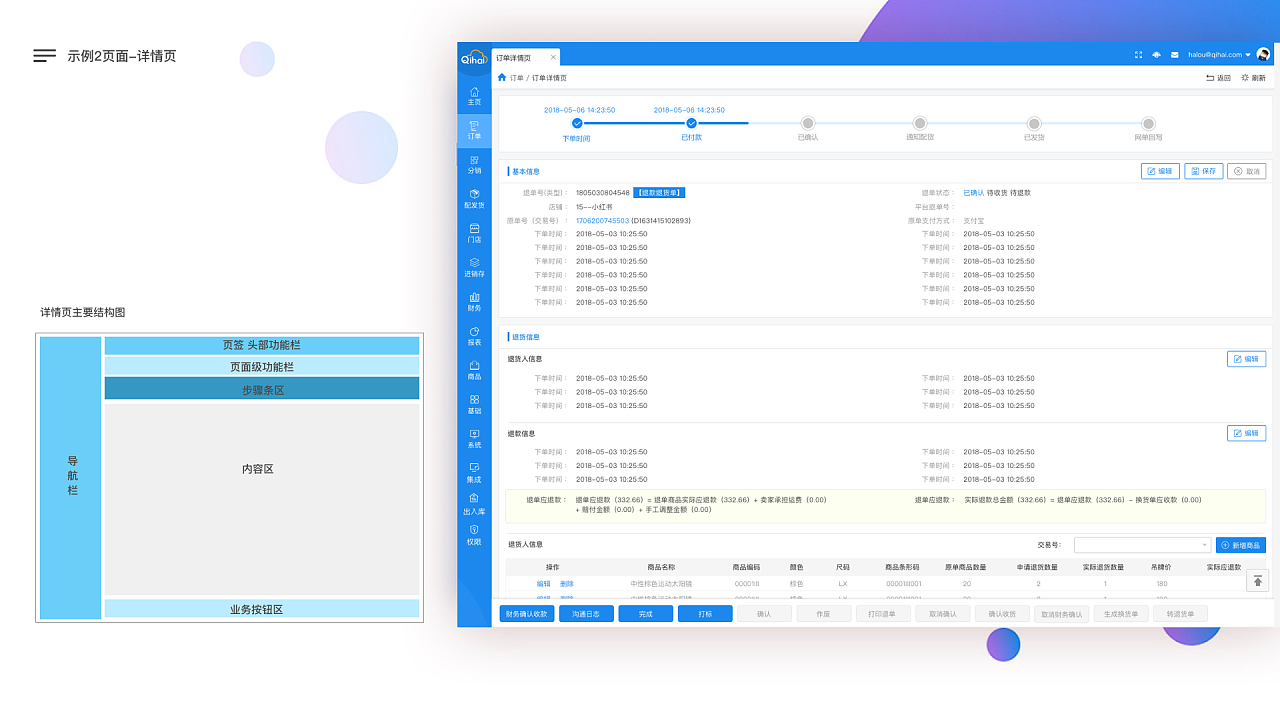Screen dimensions: 1280x720
Task: Click the 【退款退货单】 type tag
Action: click(x=659, y=193)
